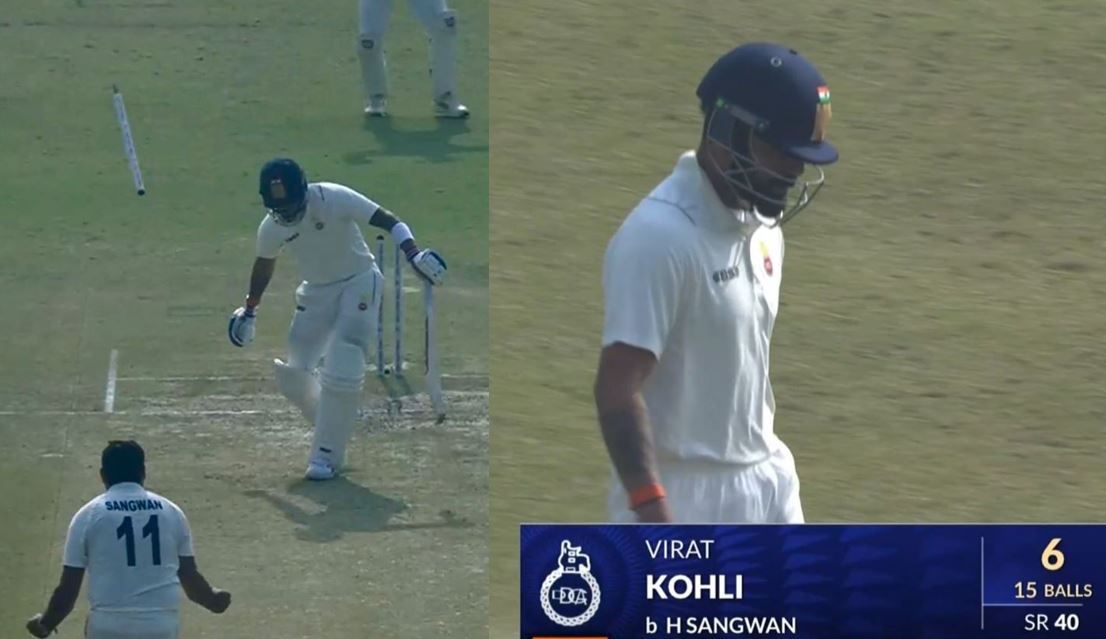Viewport: 1106px width, 639px height.
Task: Click the Indian flag on batsman's helmet
Action: (823, 95)
